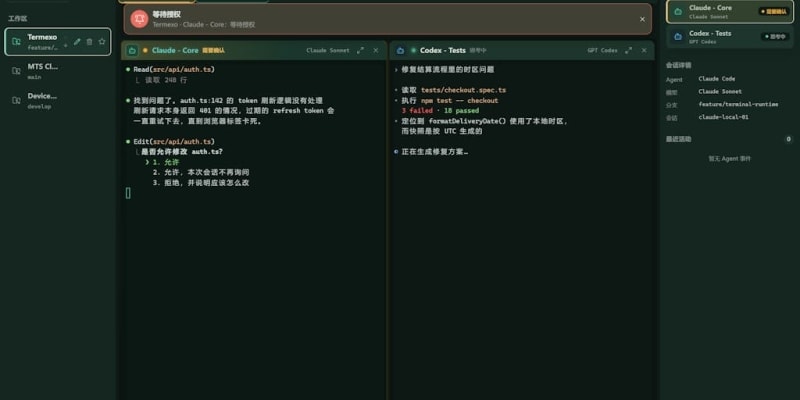Select Claude - Core session in right sidebar
The height and width of the screenshot is (400, 800).
730,12
